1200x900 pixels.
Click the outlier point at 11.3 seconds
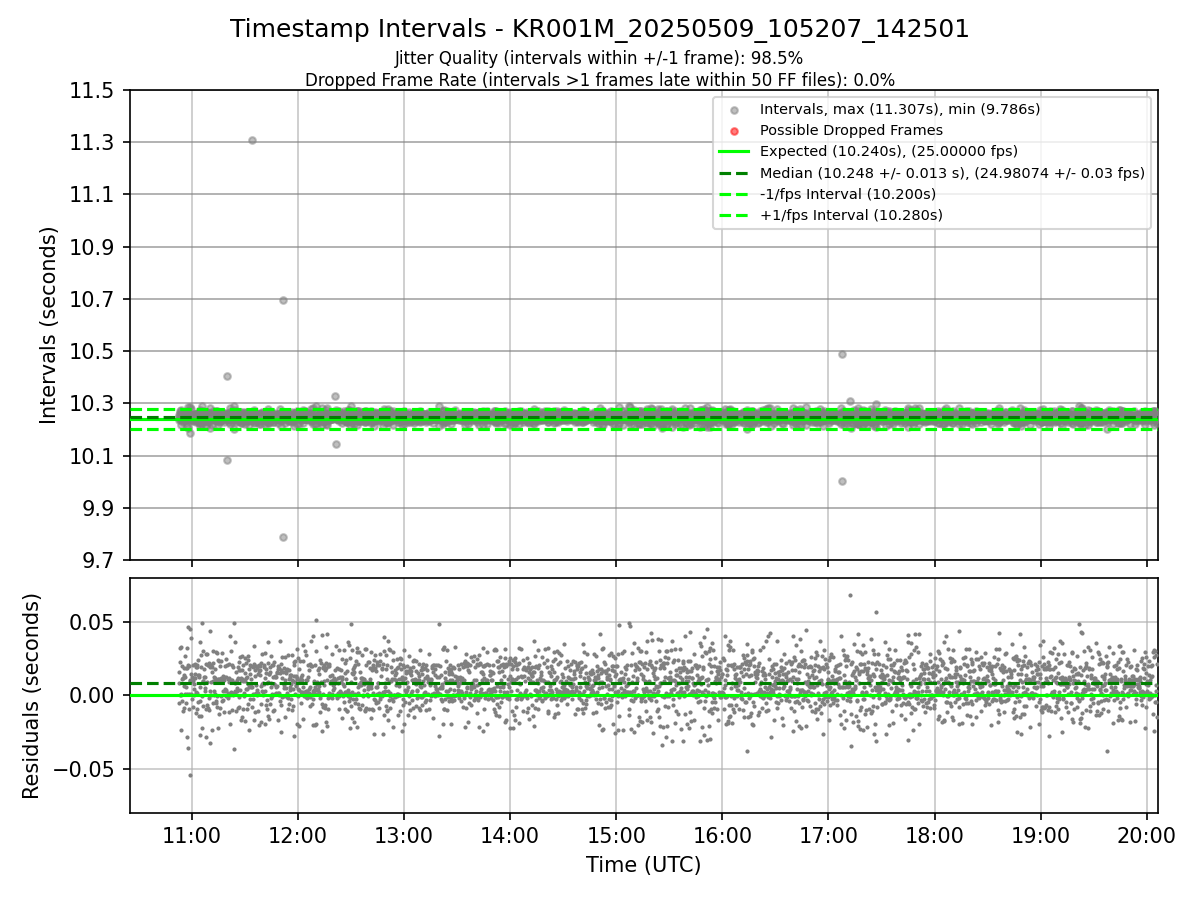pyautogui.click(x=252, y=140)
